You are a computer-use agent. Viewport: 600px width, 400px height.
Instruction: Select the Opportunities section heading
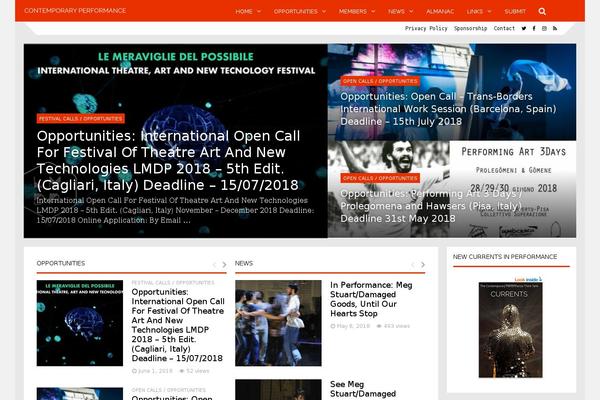pyautogui.click(x=61, y=263)
